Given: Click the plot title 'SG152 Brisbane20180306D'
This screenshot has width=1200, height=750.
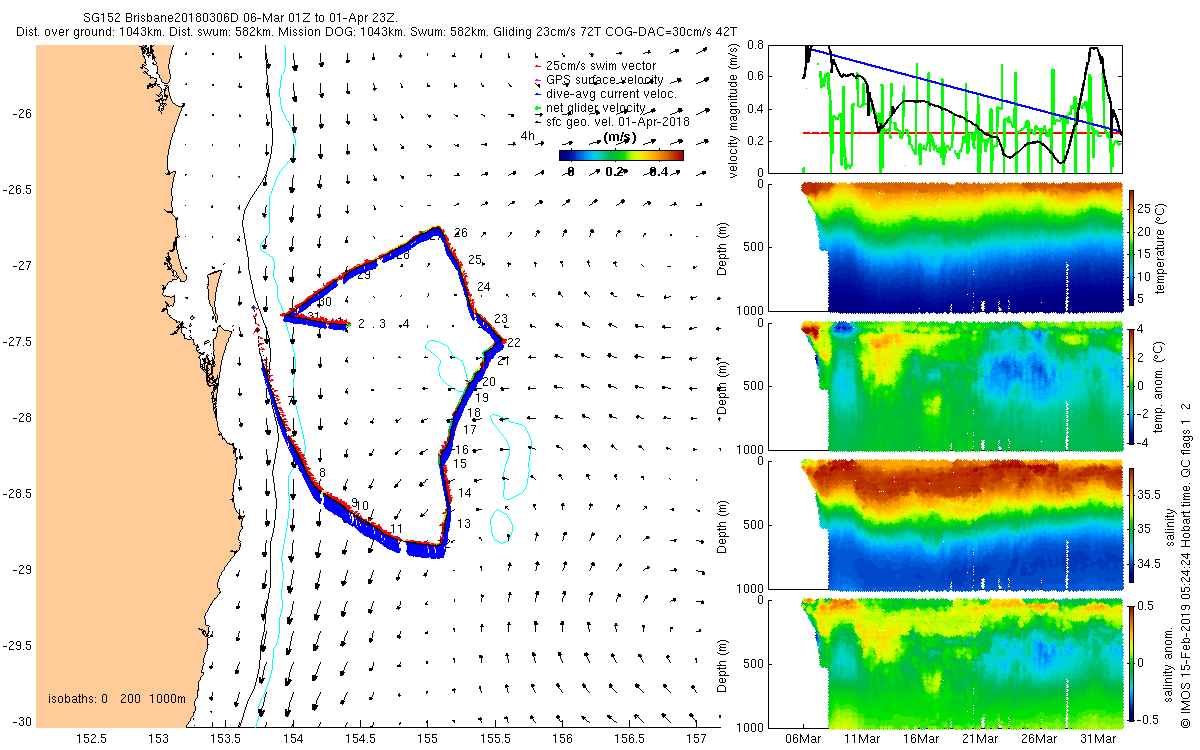Looking at the screenshot, I should (160, 18).
